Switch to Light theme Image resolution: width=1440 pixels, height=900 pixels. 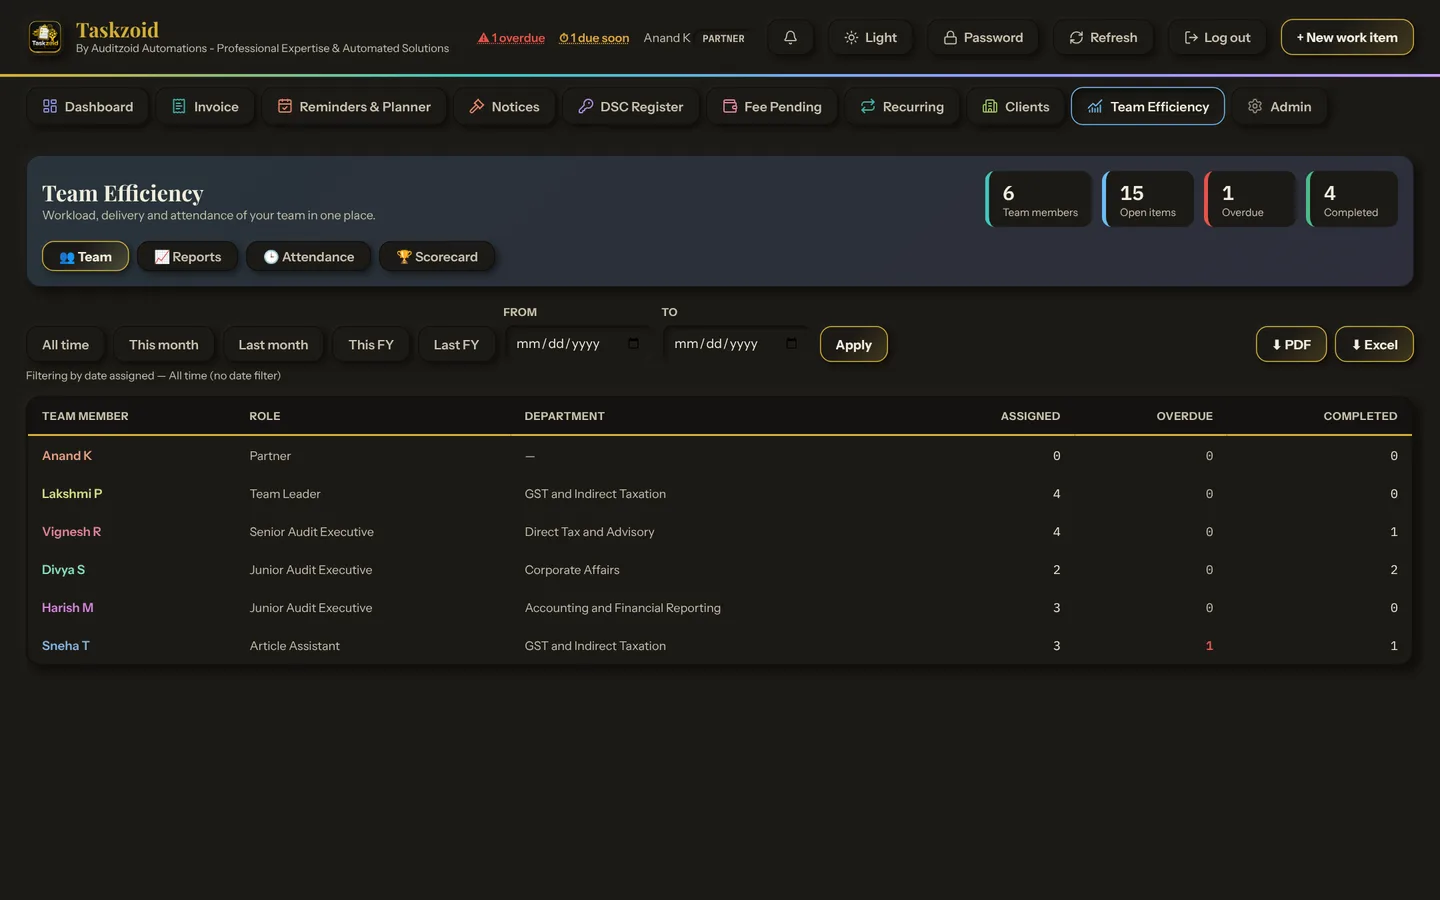point(870,37)
